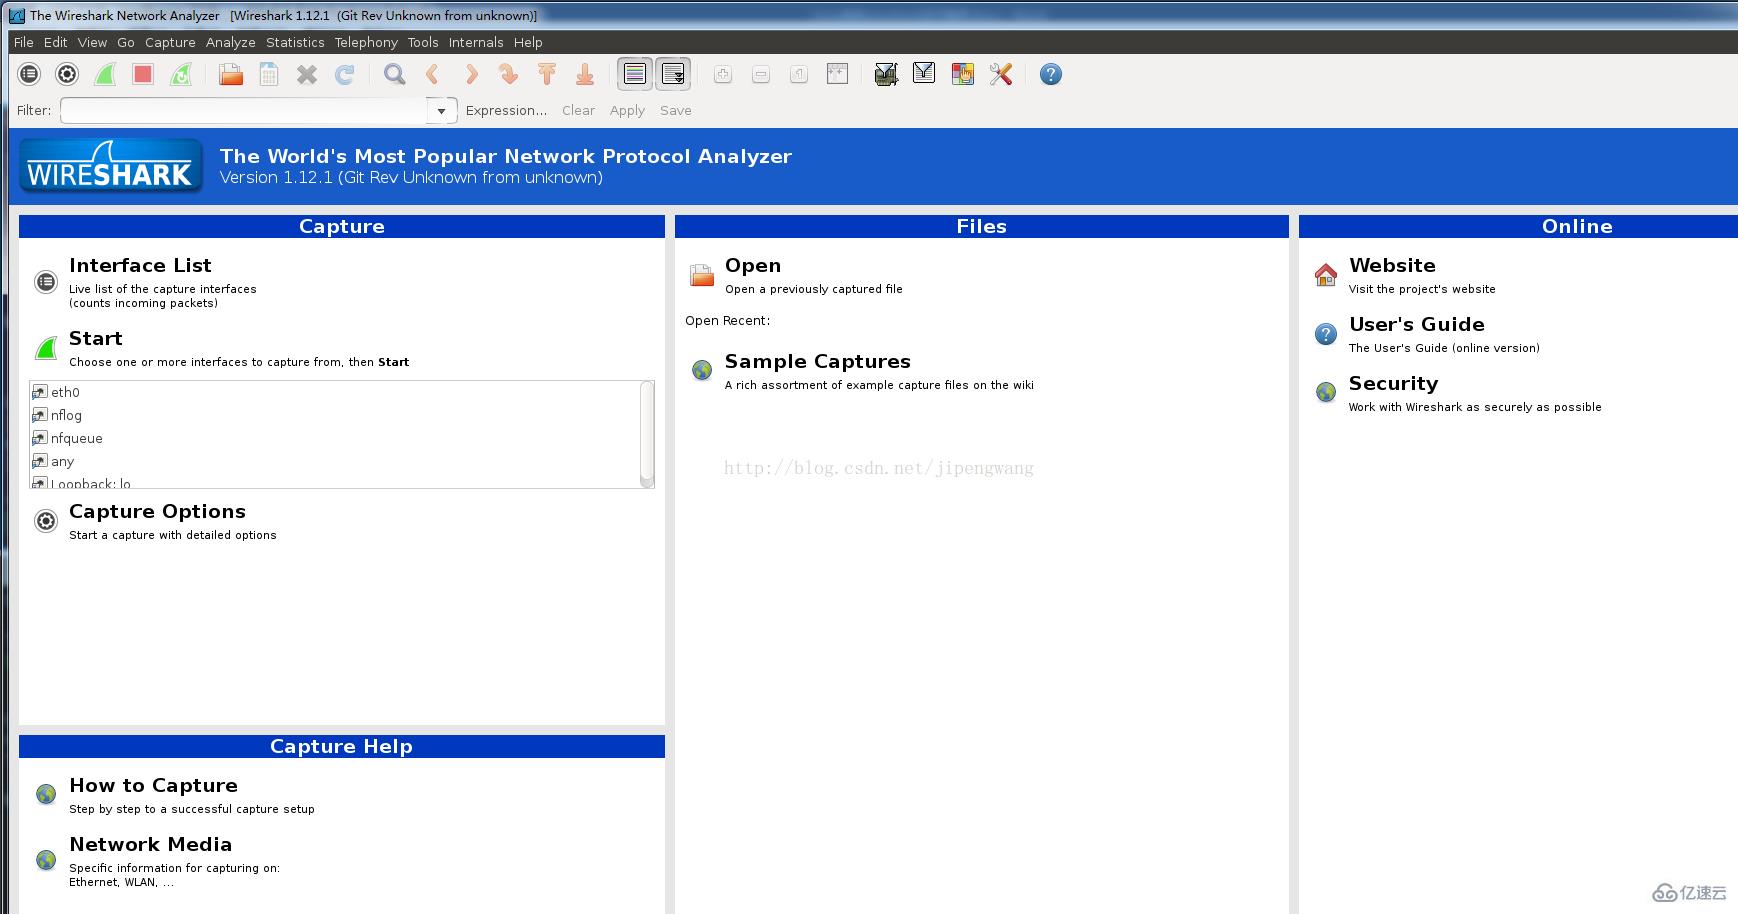The width and height of the screenshot is (1738, 914).
Task: Select the any interface row
Action: click(335, 461)
